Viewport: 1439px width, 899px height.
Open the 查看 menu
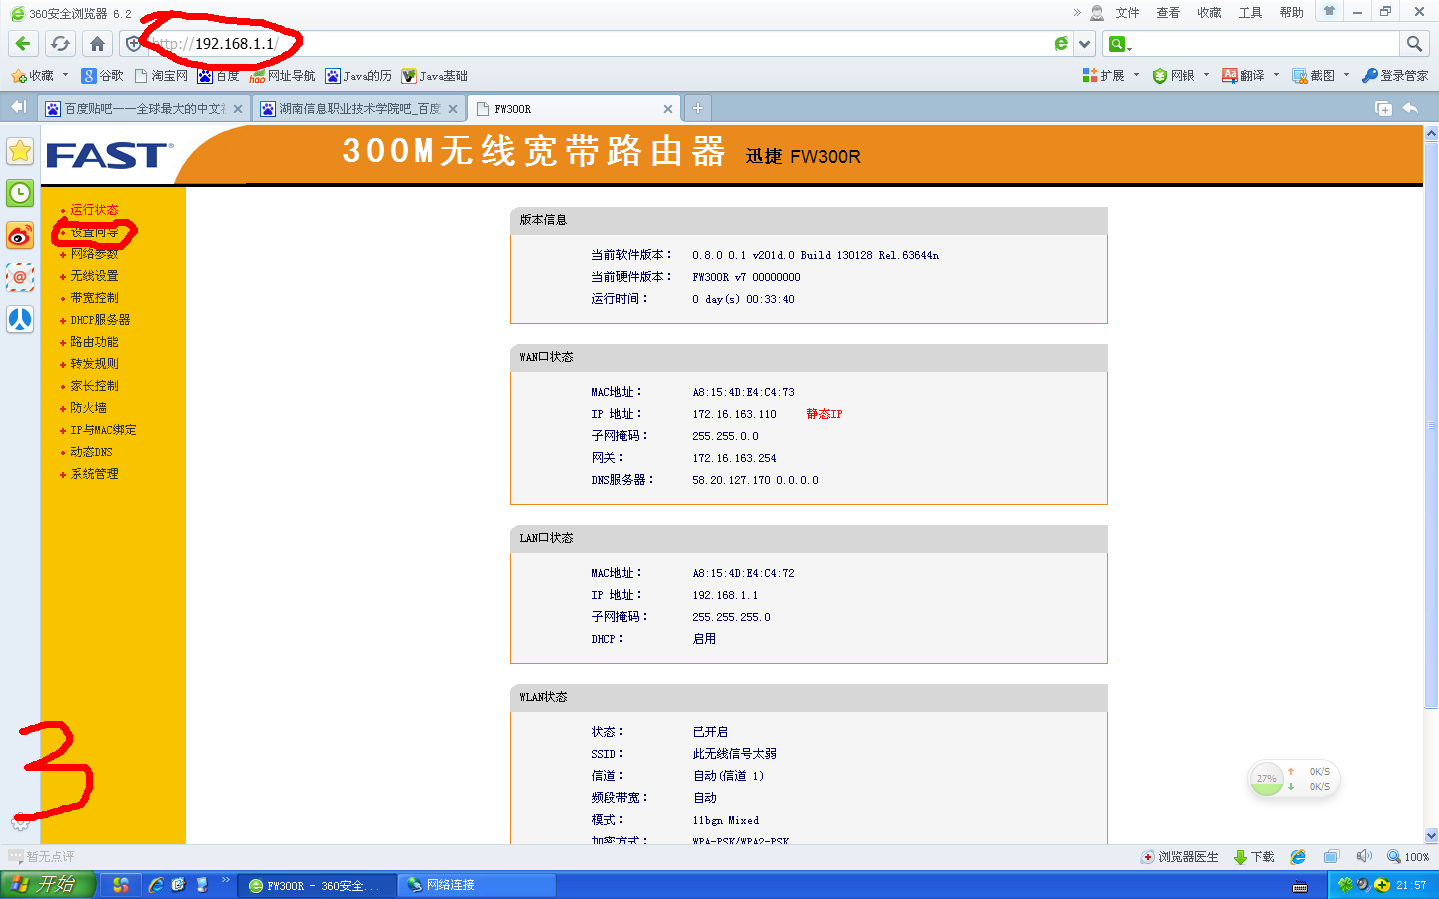(x=1168, y=13)
